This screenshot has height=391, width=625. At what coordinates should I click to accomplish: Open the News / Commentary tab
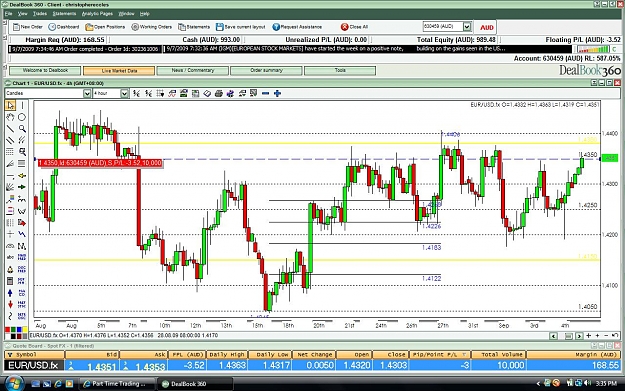[x=193, y=71]
